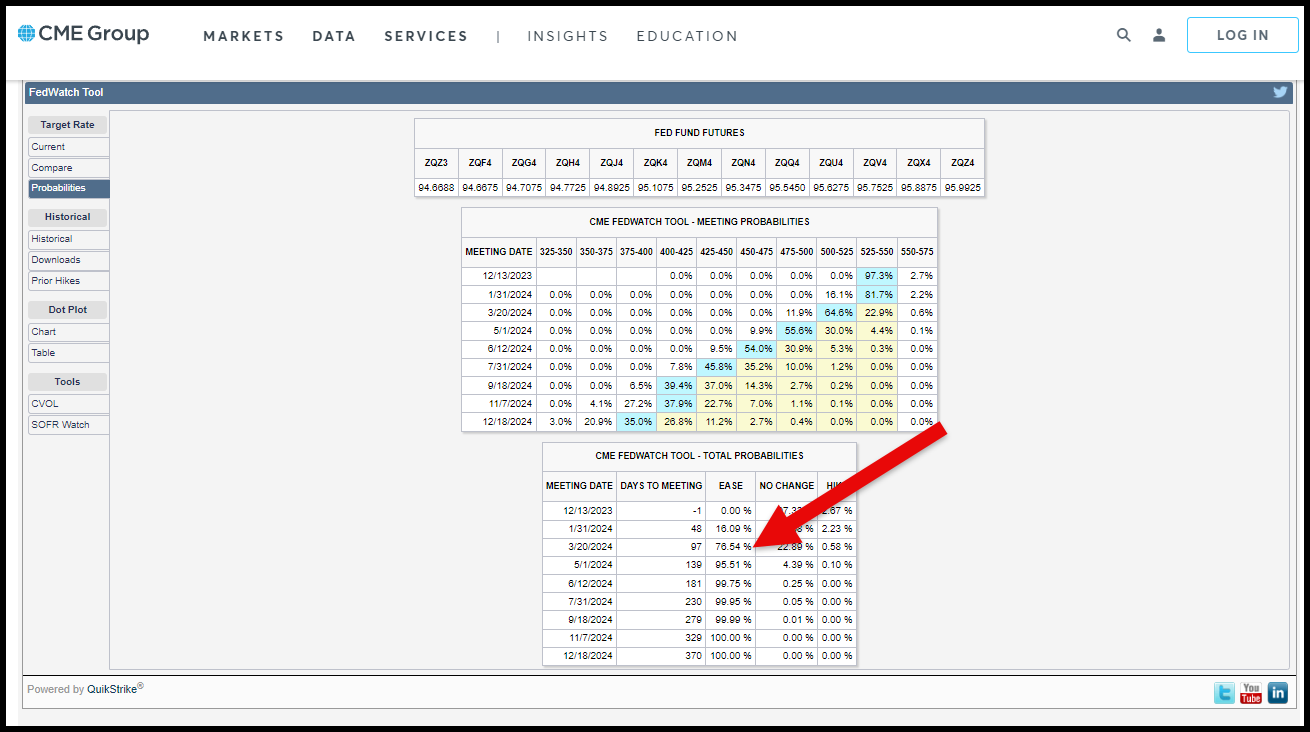Click the ZQM4 futures column header
The width and height of the screenshot is (1310, 732).
tap(700, 163)
